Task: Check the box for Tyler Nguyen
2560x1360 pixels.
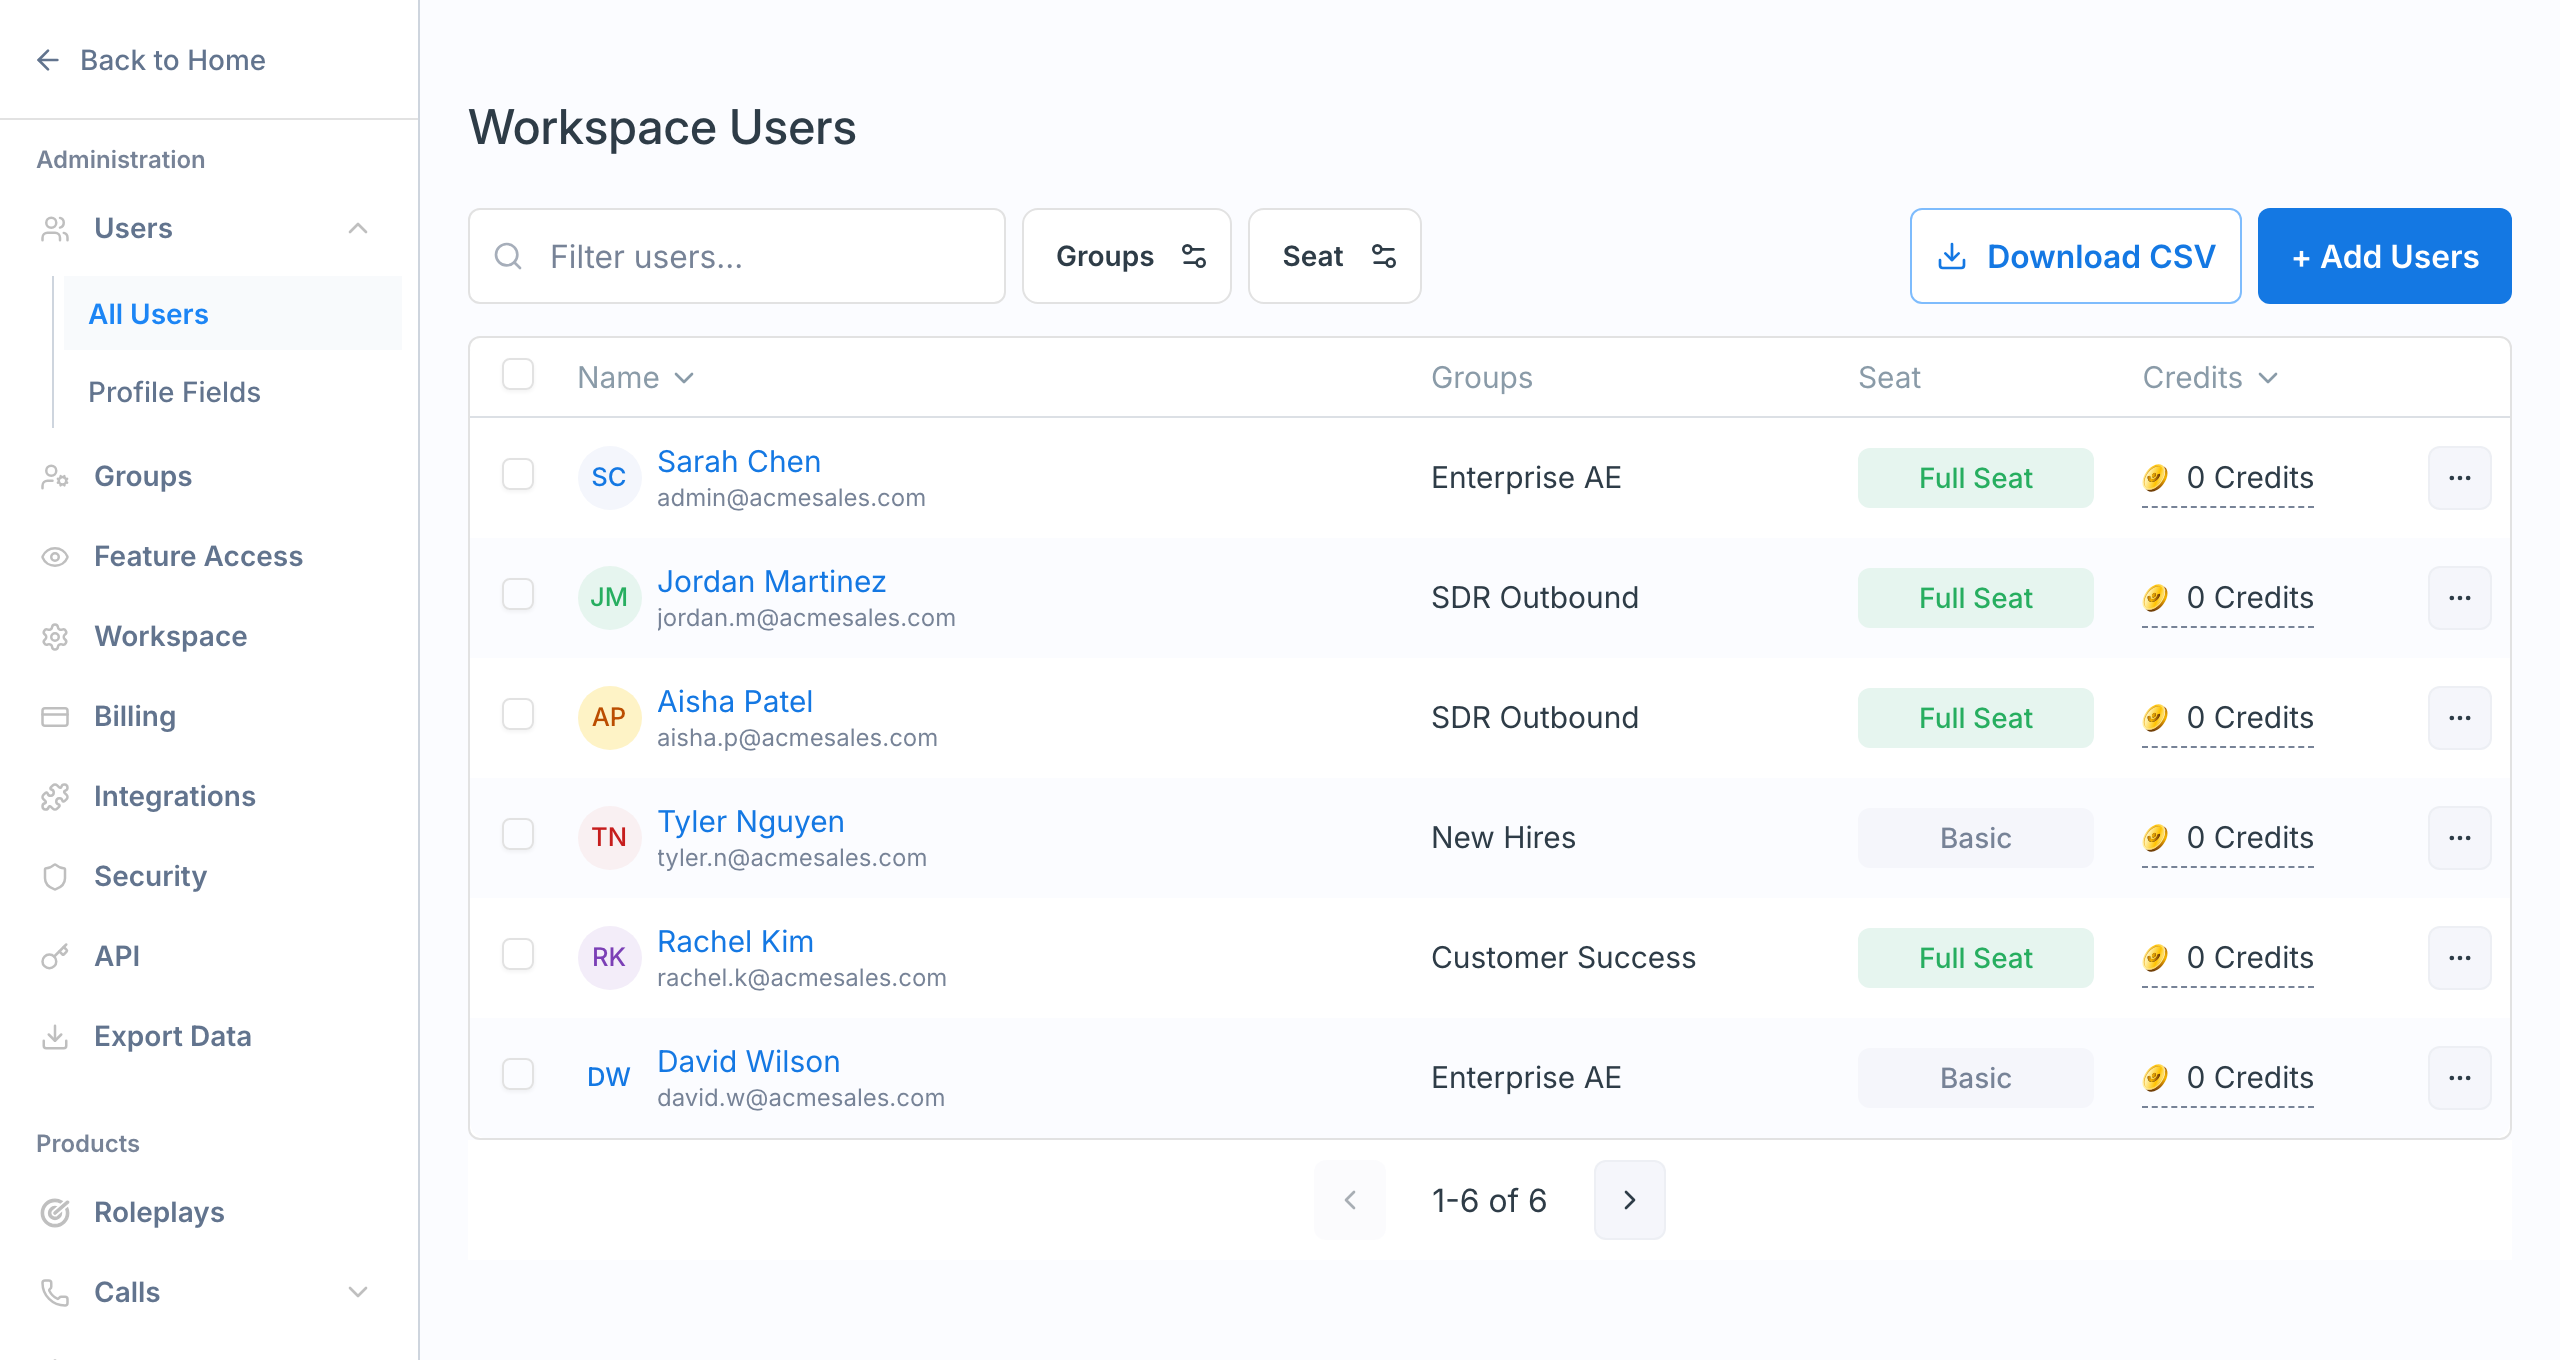Action: click(x=518, y=834)
